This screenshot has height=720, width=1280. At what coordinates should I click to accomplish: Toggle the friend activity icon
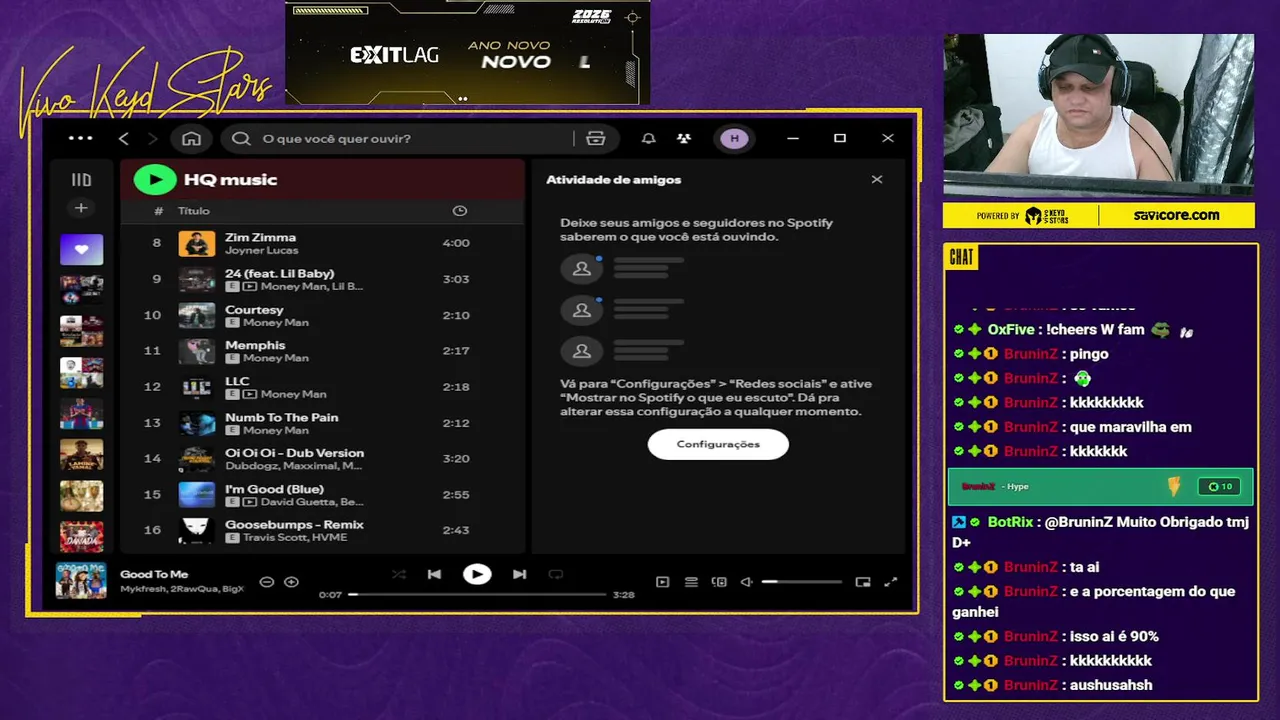[684, 138]
